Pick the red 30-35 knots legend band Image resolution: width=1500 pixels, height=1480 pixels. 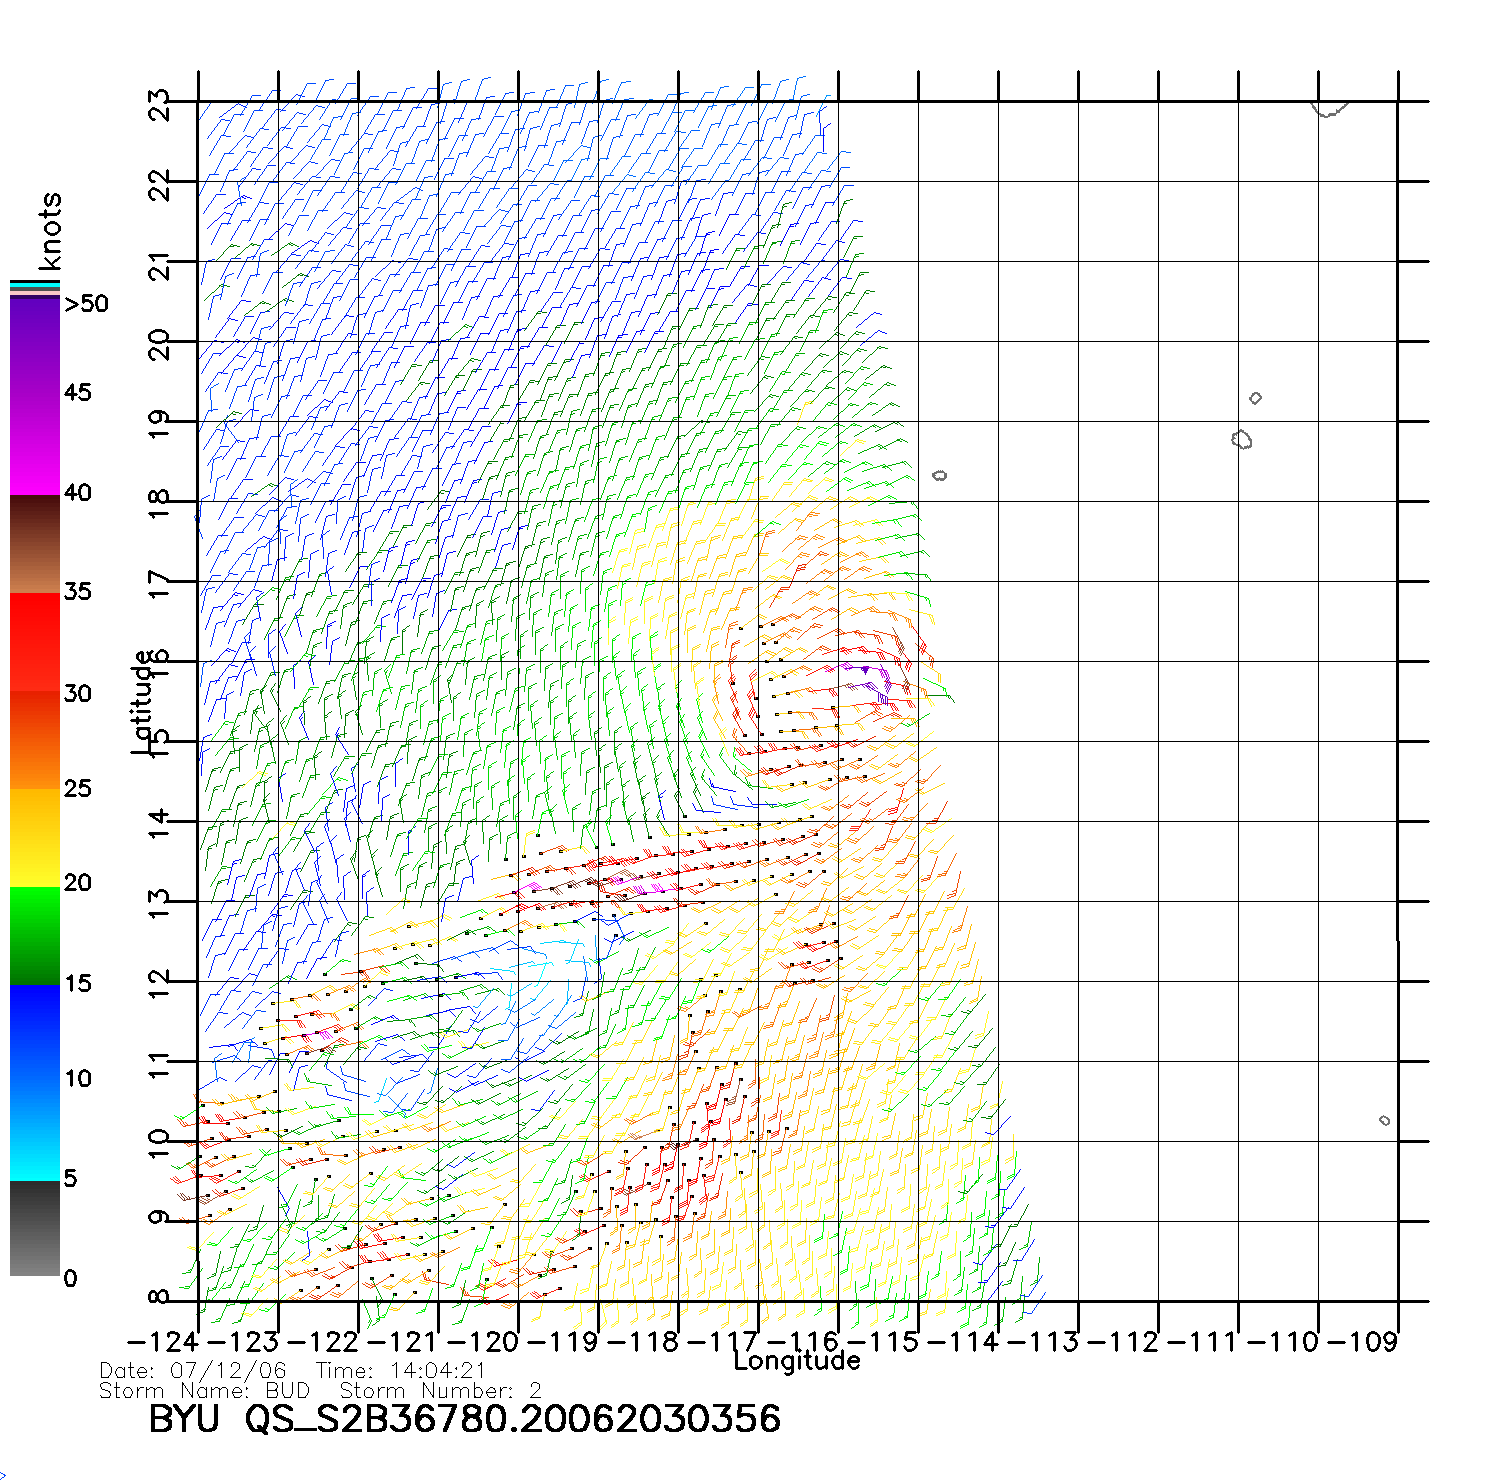pos(34,642)
